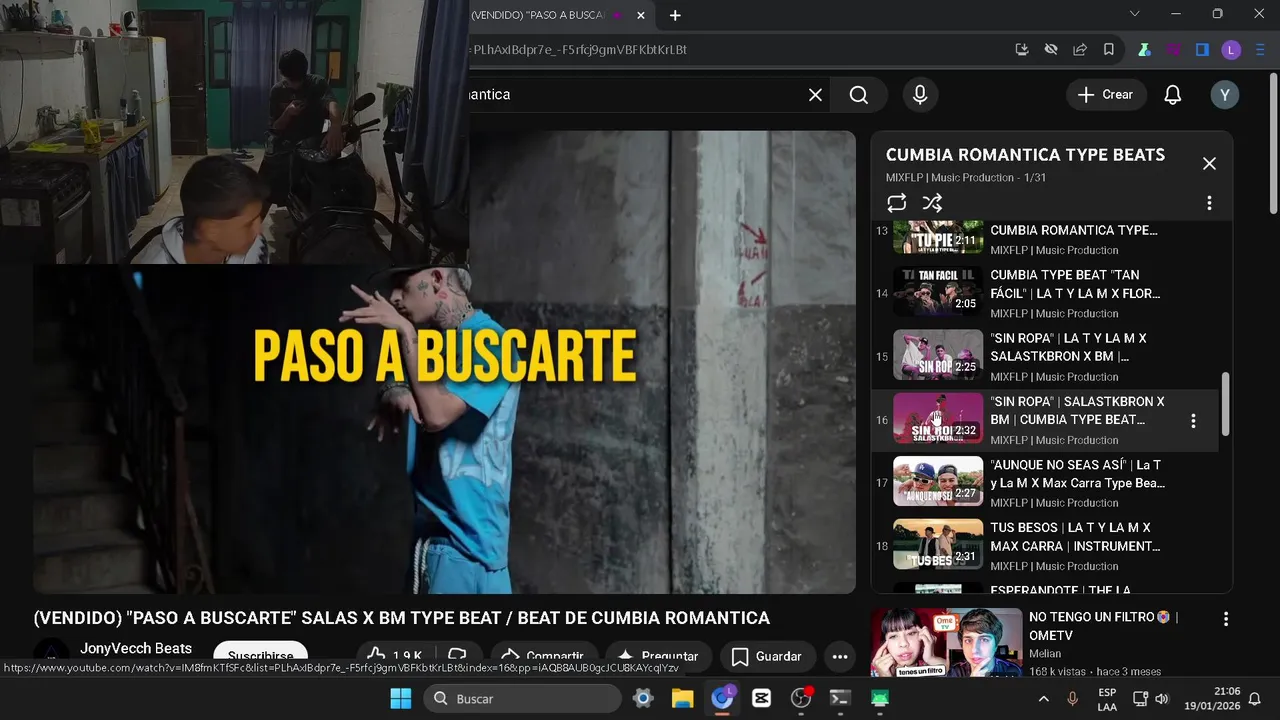
Task: Open JonyVecch Beats channel
Action: (136, 648)
